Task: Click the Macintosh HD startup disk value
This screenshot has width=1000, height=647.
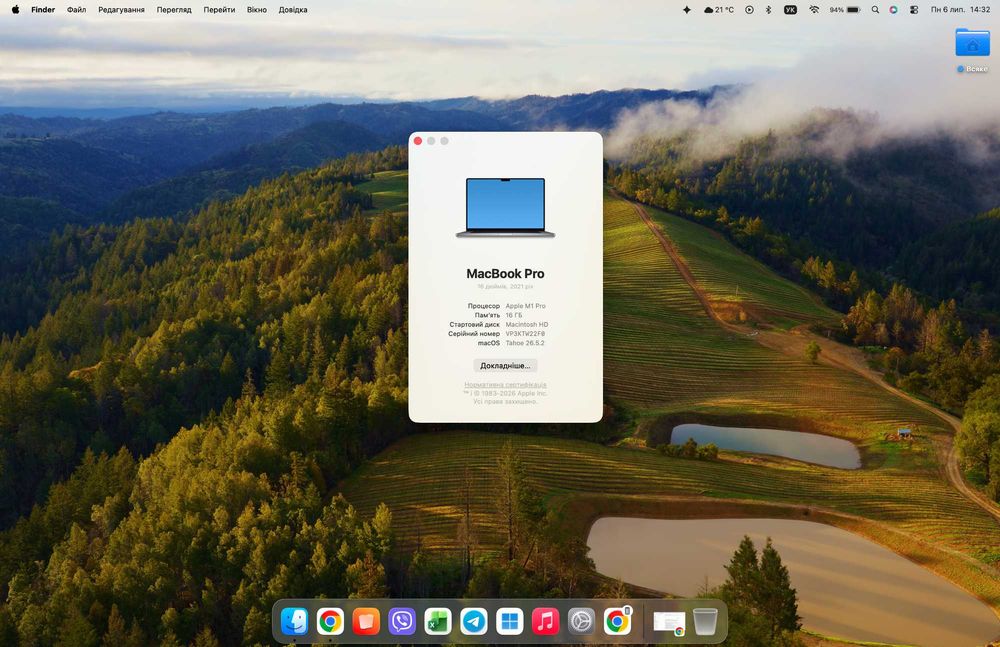Action: (527, 325)
